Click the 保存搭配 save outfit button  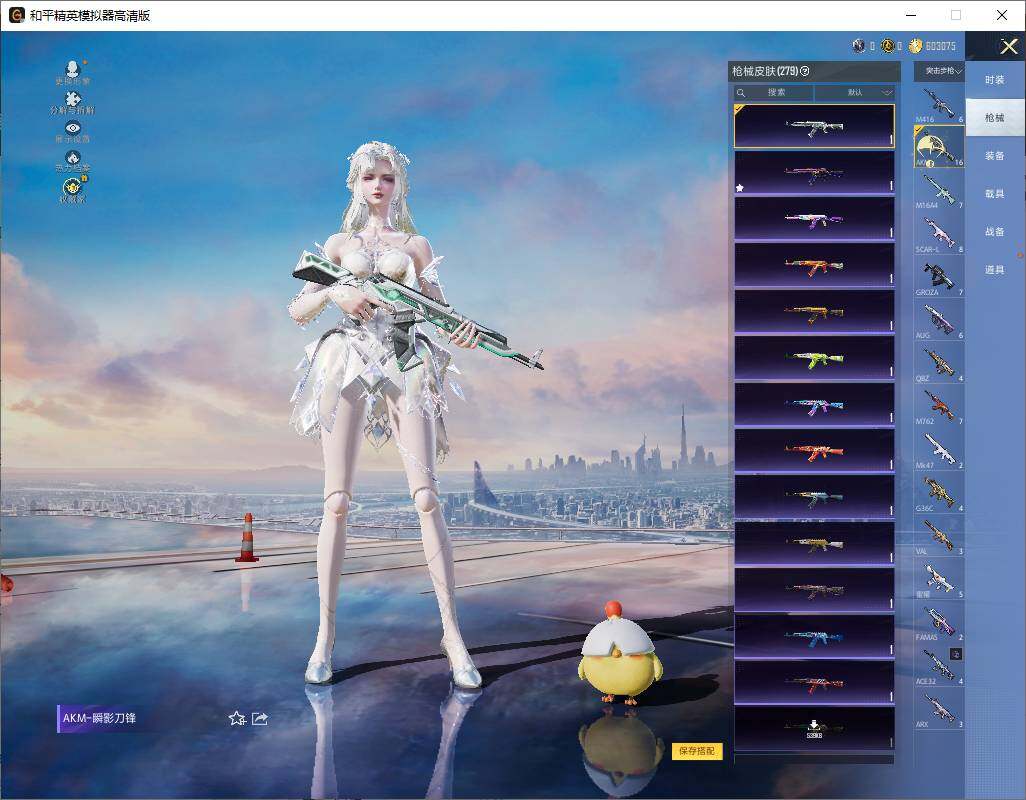(697, 750)
